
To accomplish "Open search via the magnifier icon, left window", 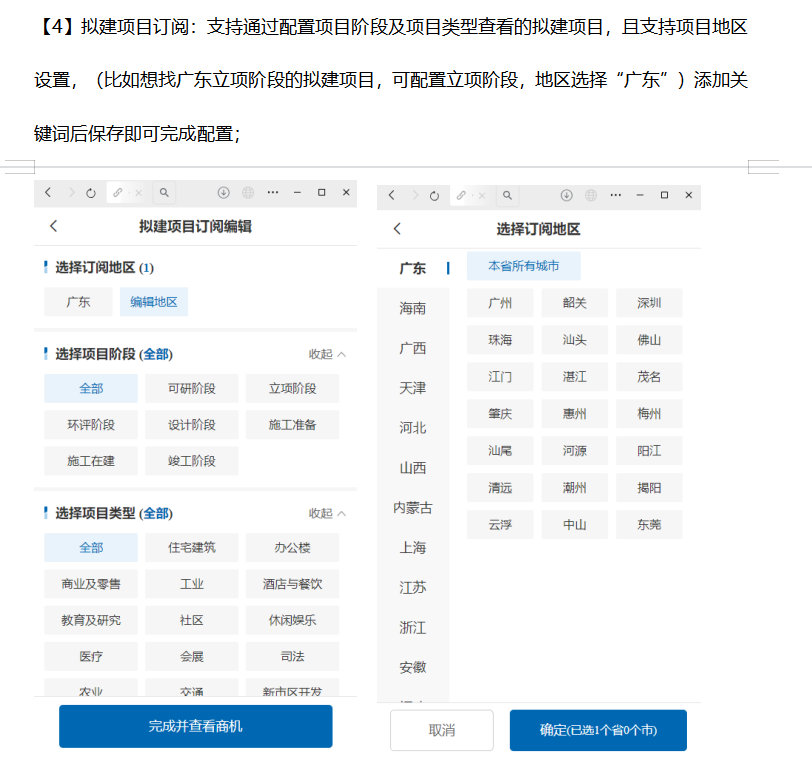I will [x=163, y=193].
